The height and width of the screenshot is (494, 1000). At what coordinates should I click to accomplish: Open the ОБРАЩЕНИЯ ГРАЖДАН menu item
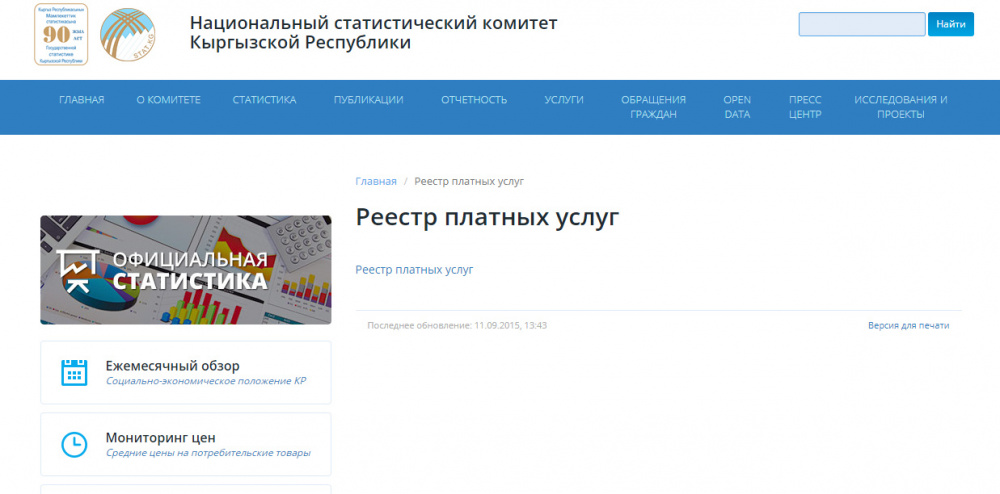coord(654,107)
